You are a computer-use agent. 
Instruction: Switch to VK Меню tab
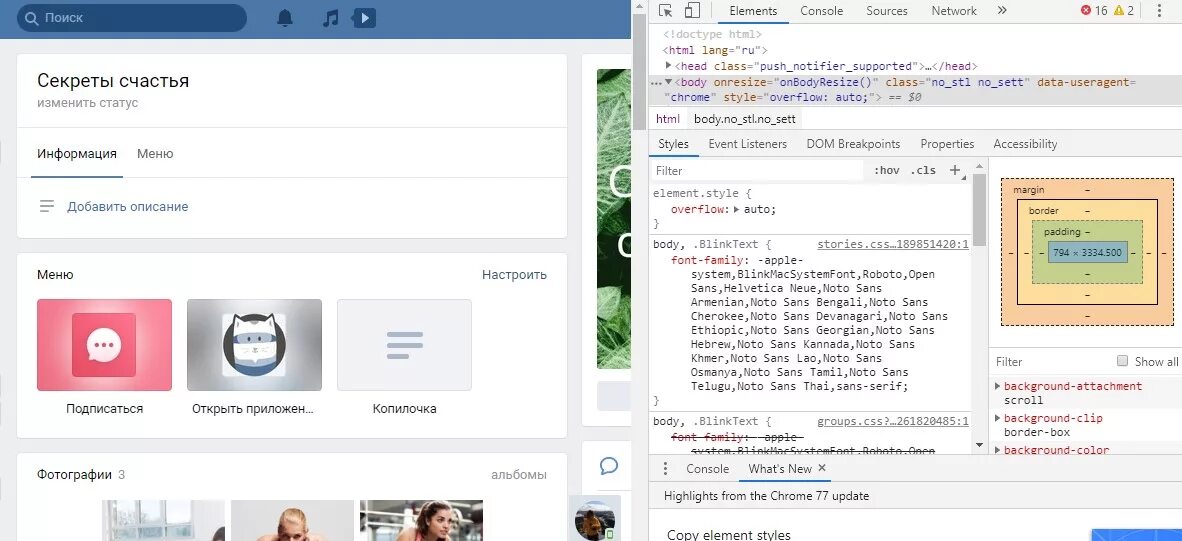point(155,154)
